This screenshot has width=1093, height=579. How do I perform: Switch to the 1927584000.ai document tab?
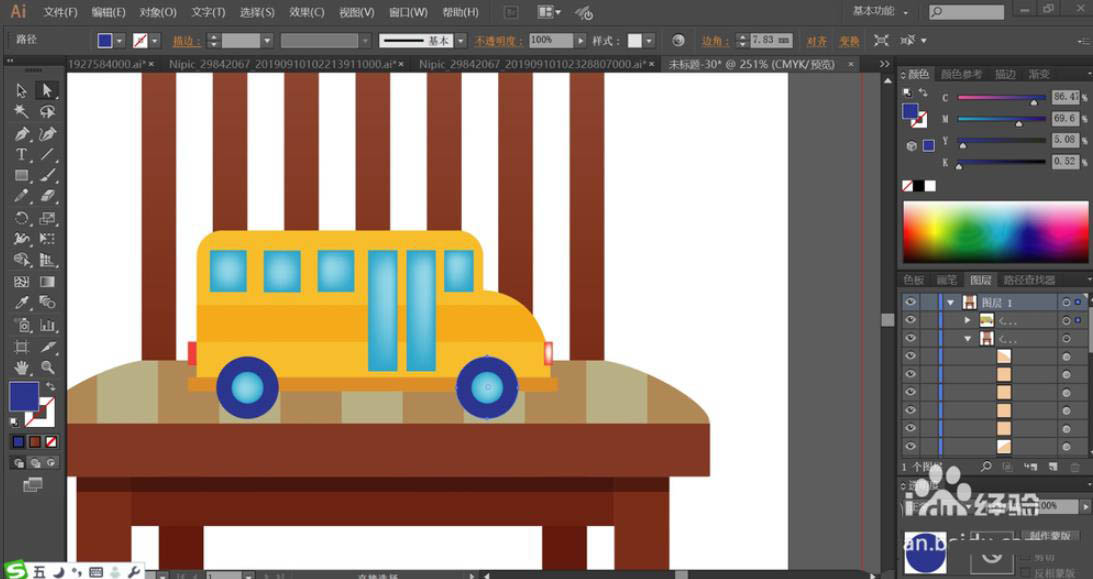click(x=107, y=64)
